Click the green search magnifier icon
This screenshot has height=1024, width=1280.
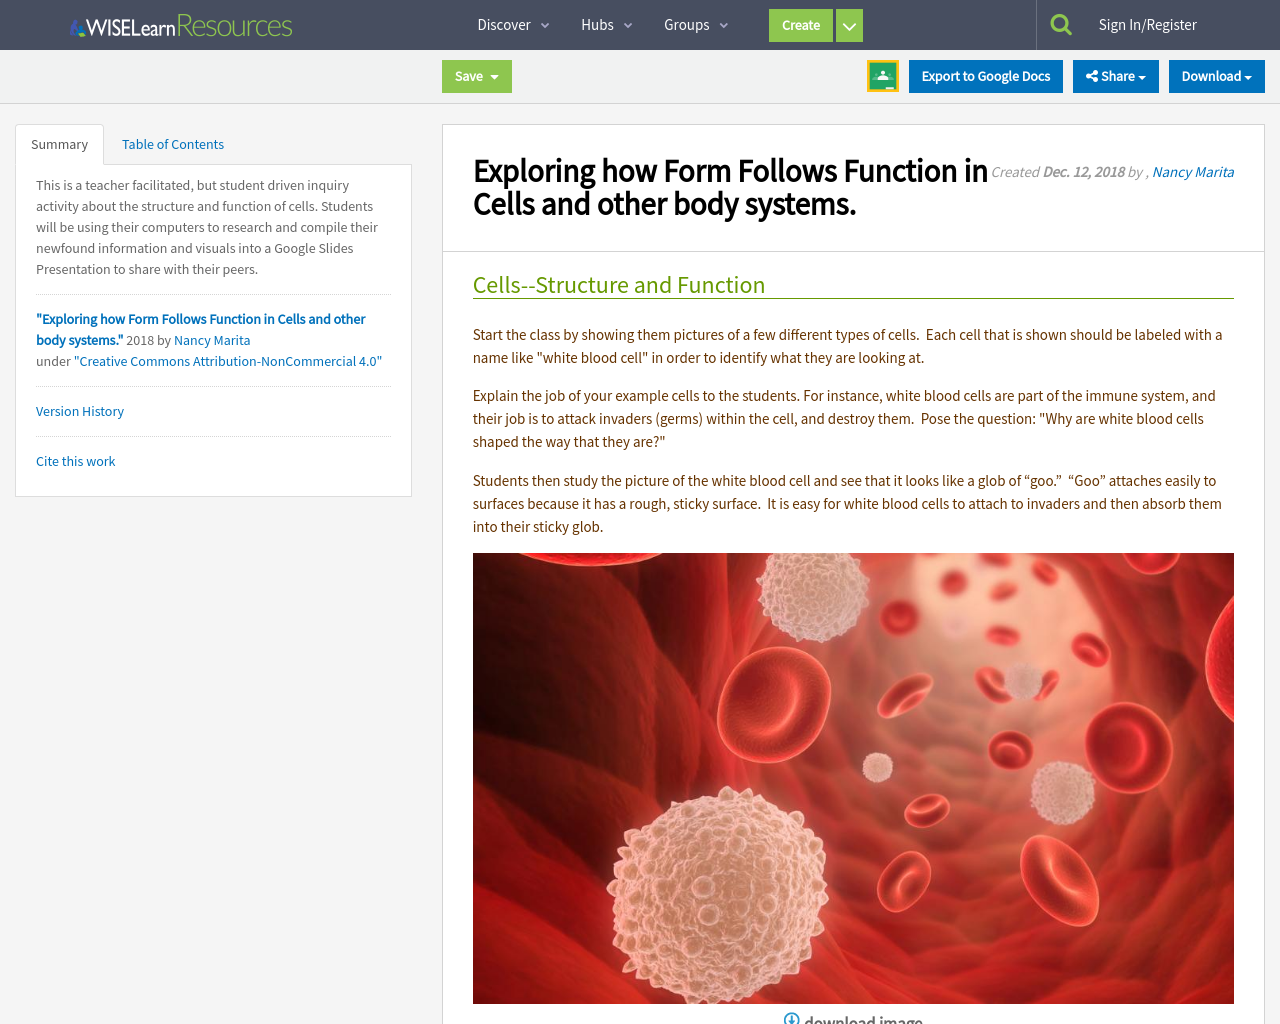[x=1061, y=25]
